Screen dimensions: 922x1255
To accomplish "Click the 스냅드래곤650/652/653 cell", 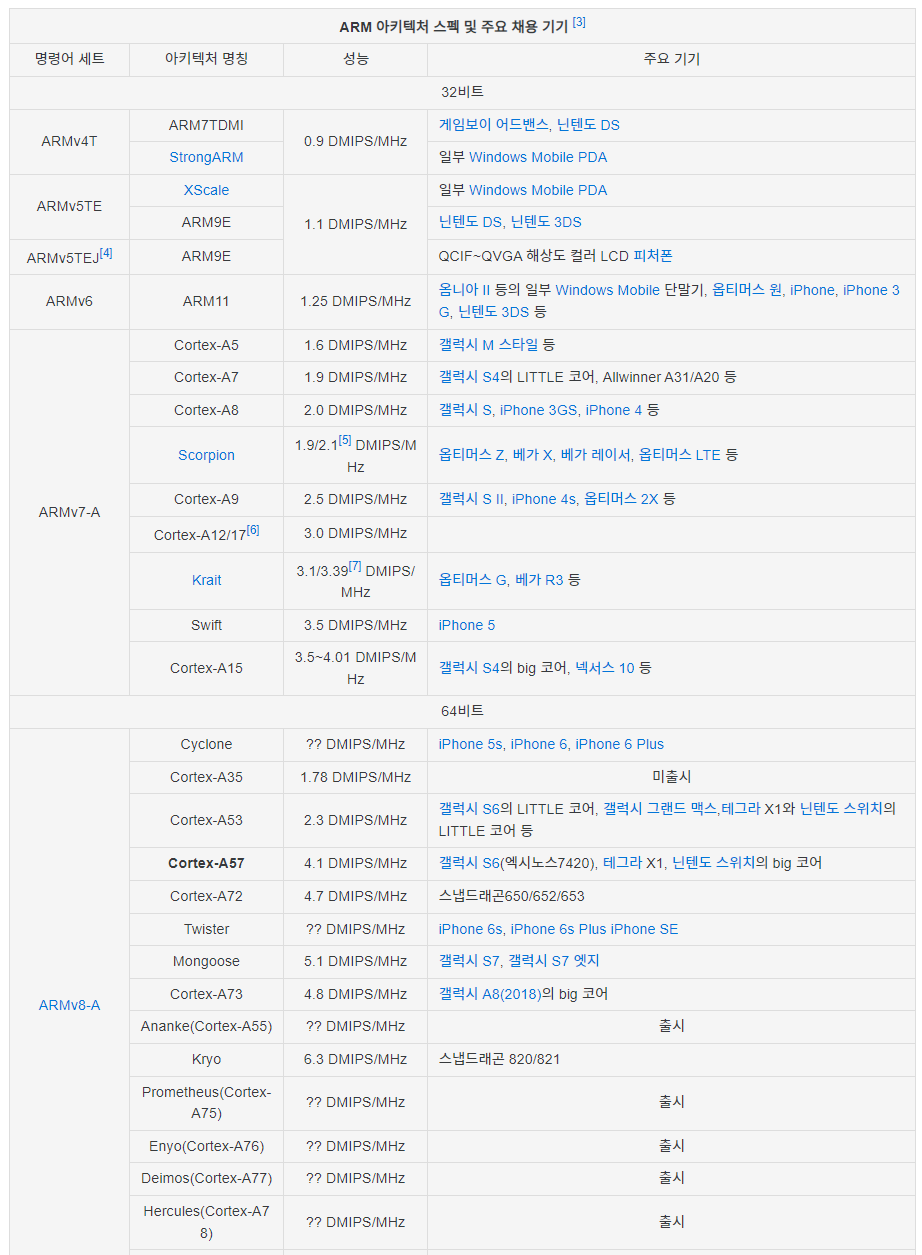I will point(671,896).
